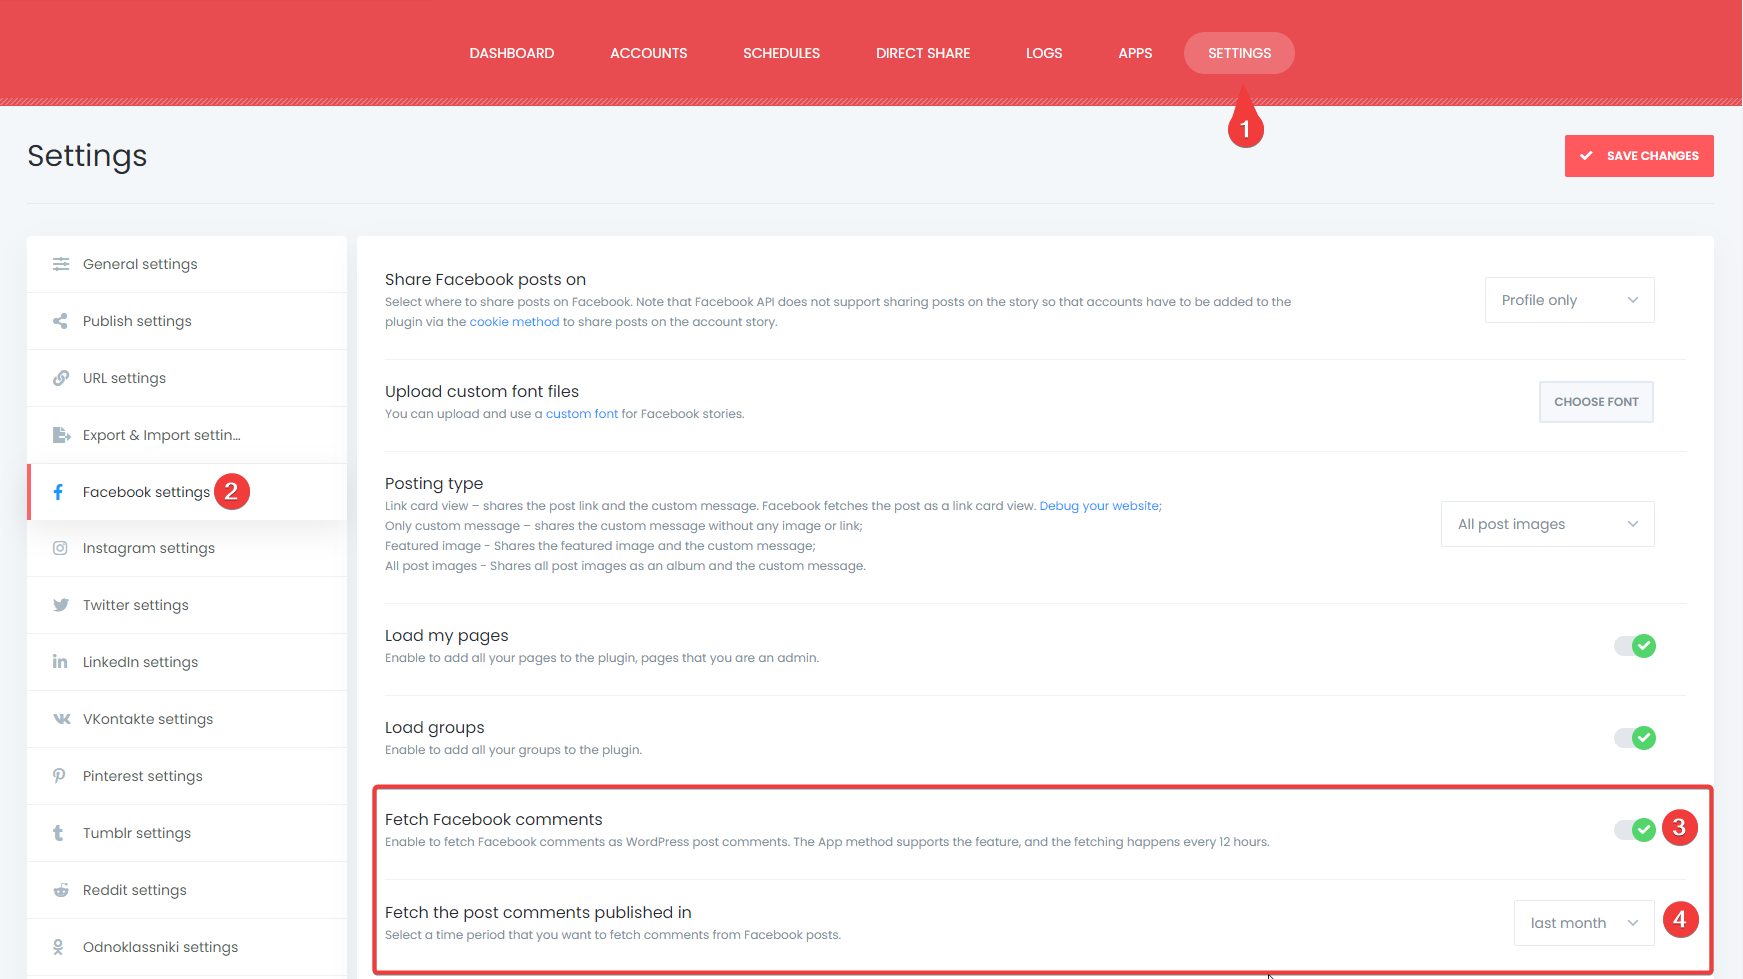Click the checkmark icon on Save Changes
1743x979 pixels.
[1586, 156]
